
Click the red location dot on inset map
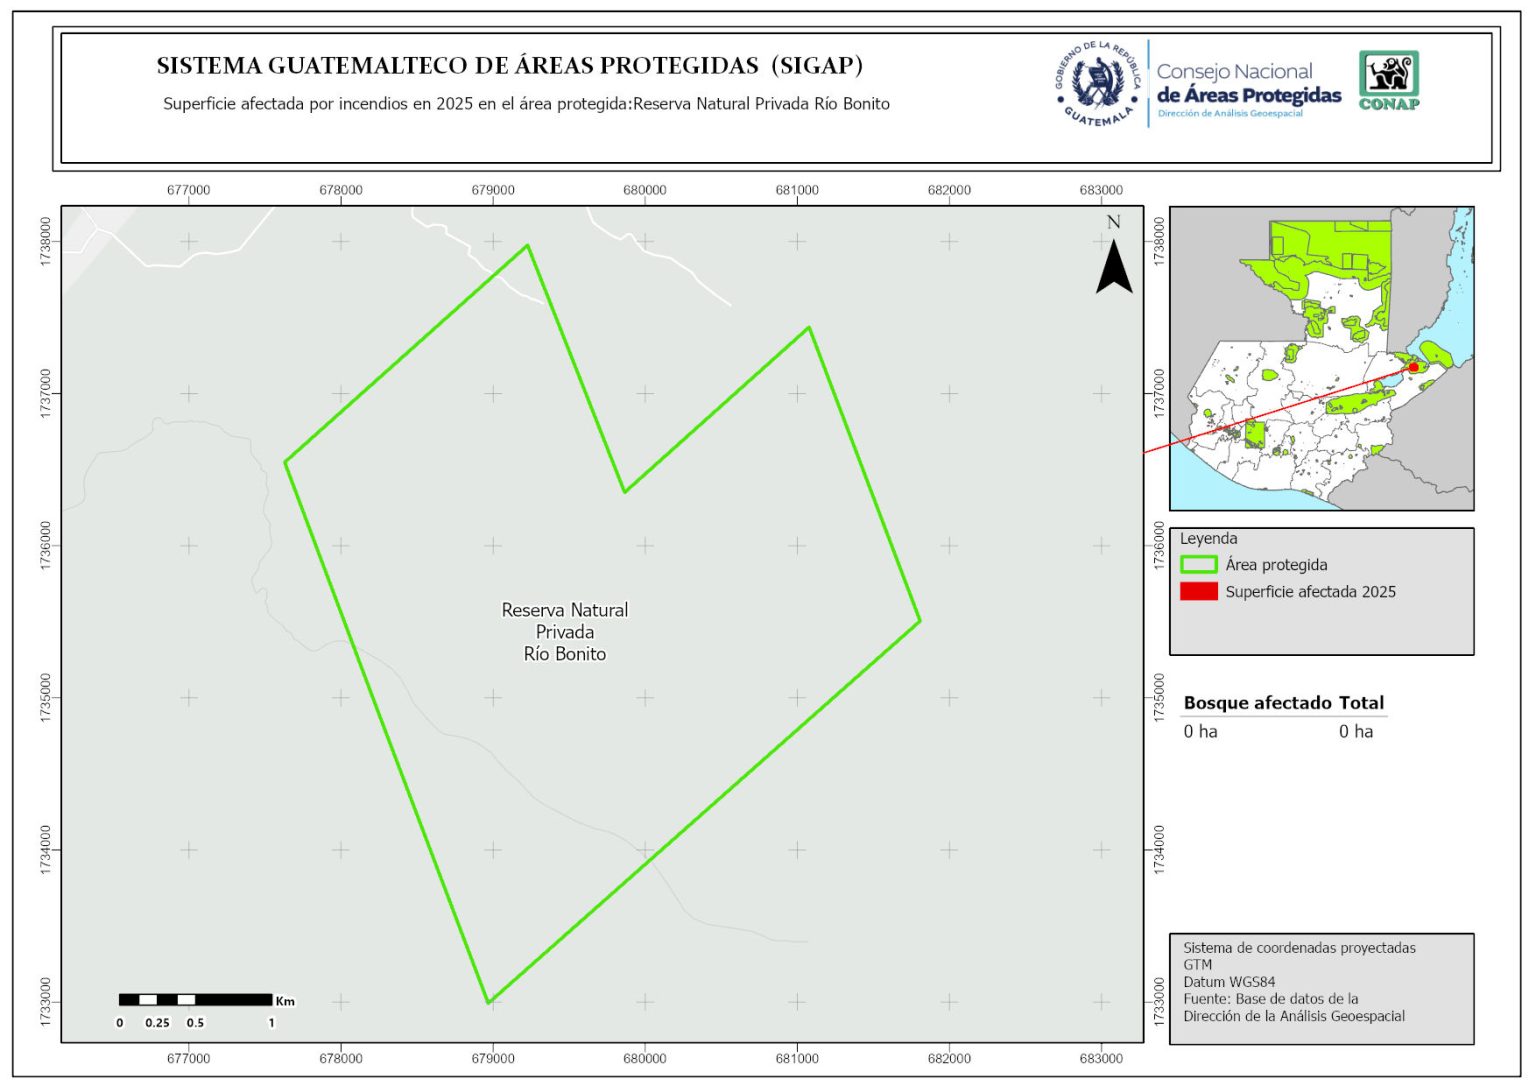pos(1413,367)
